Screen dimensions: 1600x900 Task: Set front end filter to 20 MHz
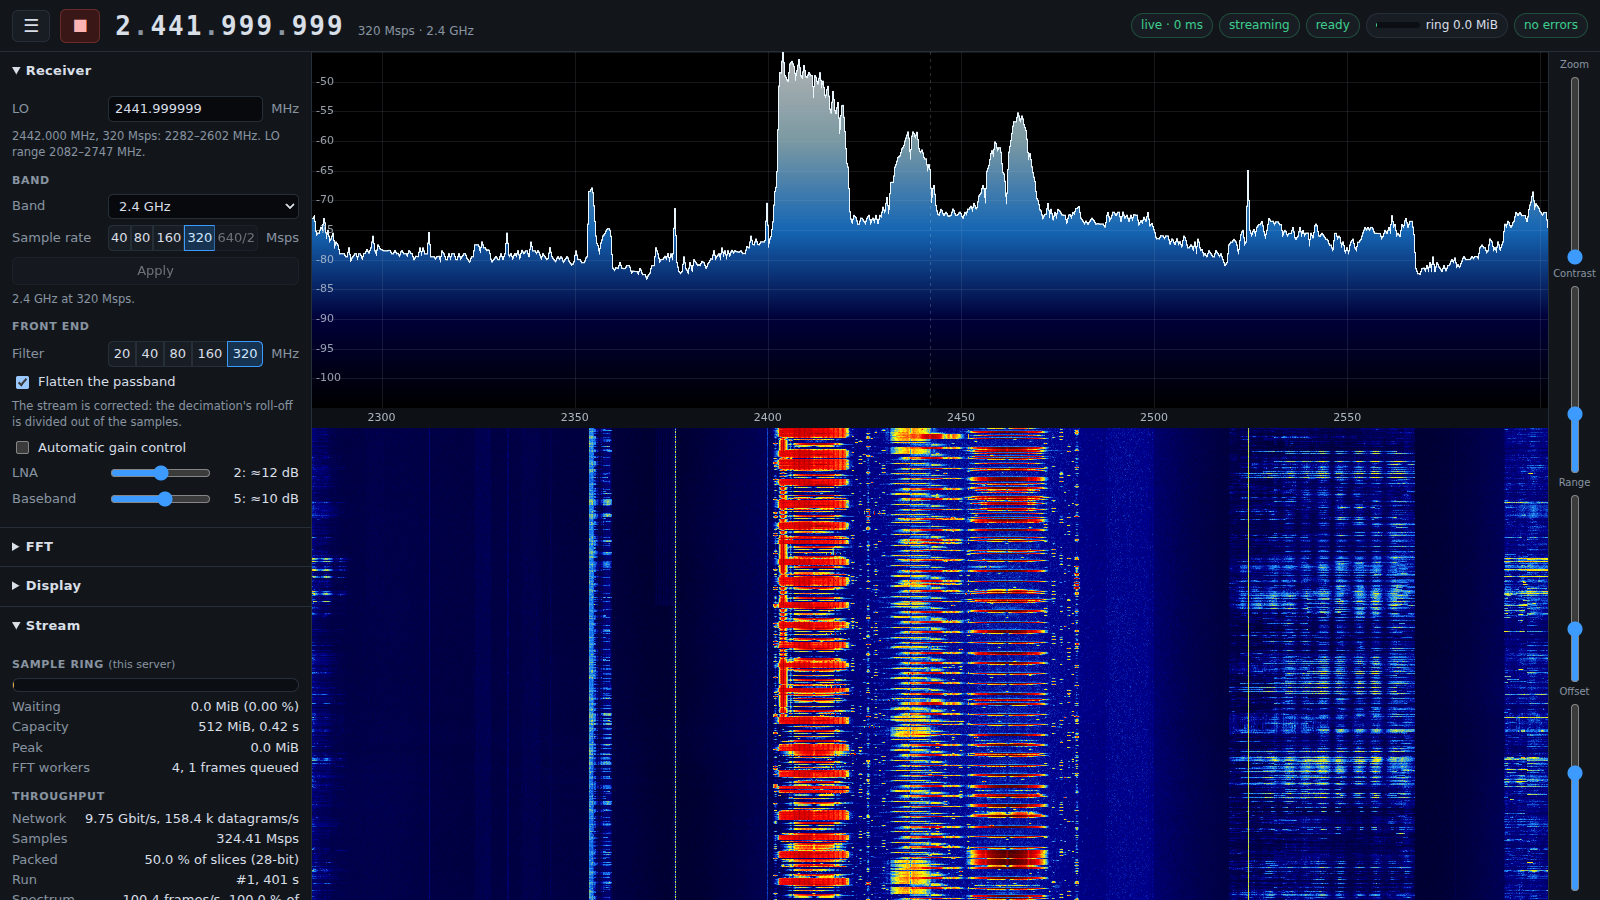coord(122,354)
